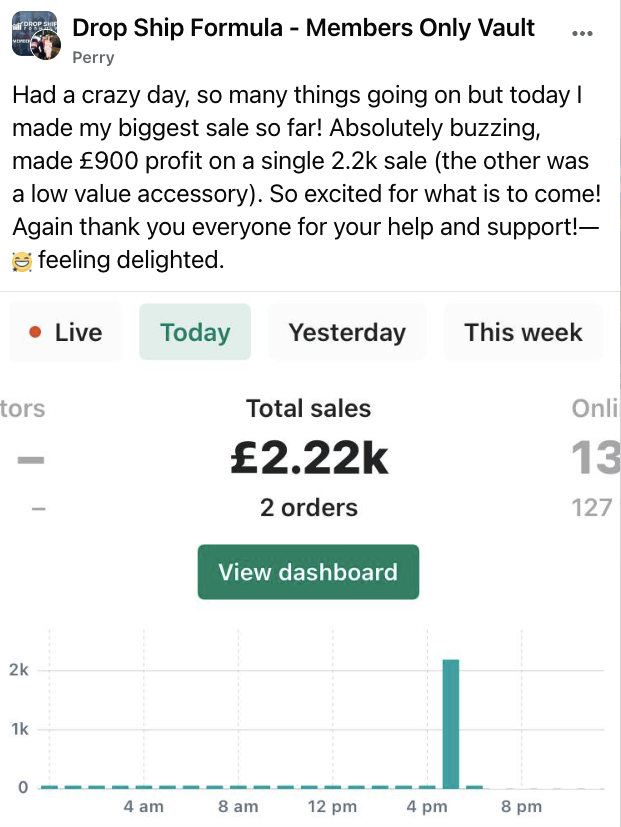The width and height of the screenshot is (621, 827).
Task: Click the partially visible visitors card on left
Action: tap(23, 457)
